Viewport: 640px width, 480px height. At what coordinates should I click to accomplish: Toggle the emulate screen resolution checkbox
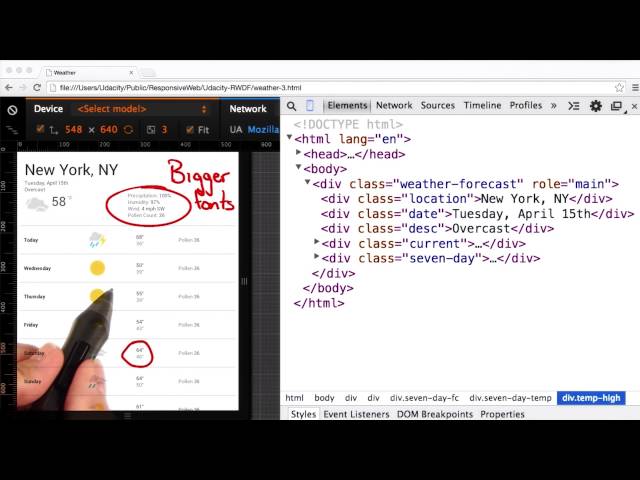40,129
